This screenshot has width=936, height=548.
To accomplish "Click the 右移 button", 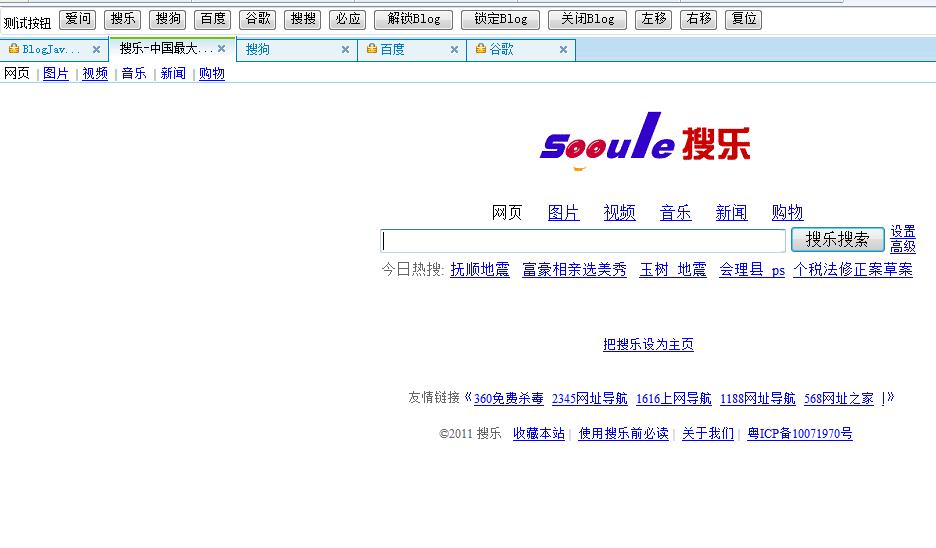I will pyautogui.click(x=698, y=19).
